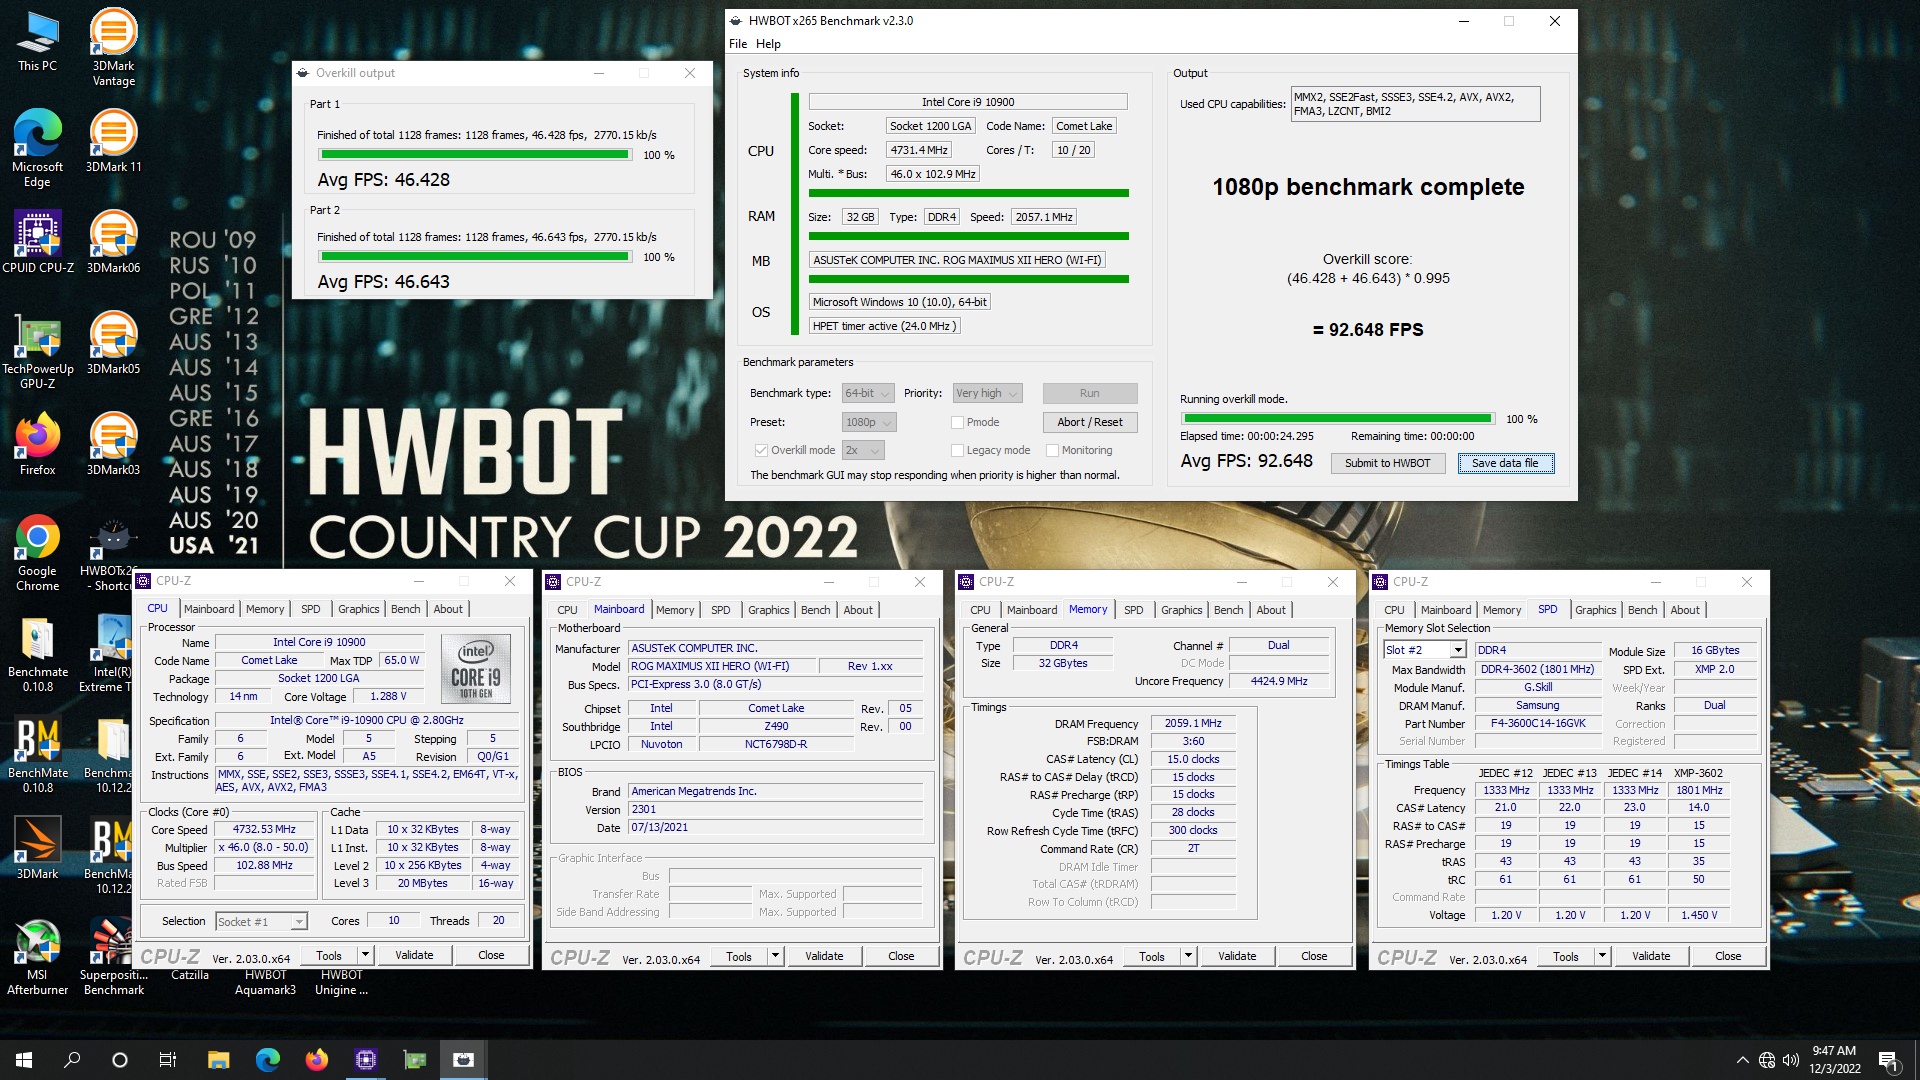
Task: Open the This PC desktop icon
Action: click(x=37, y=41)
